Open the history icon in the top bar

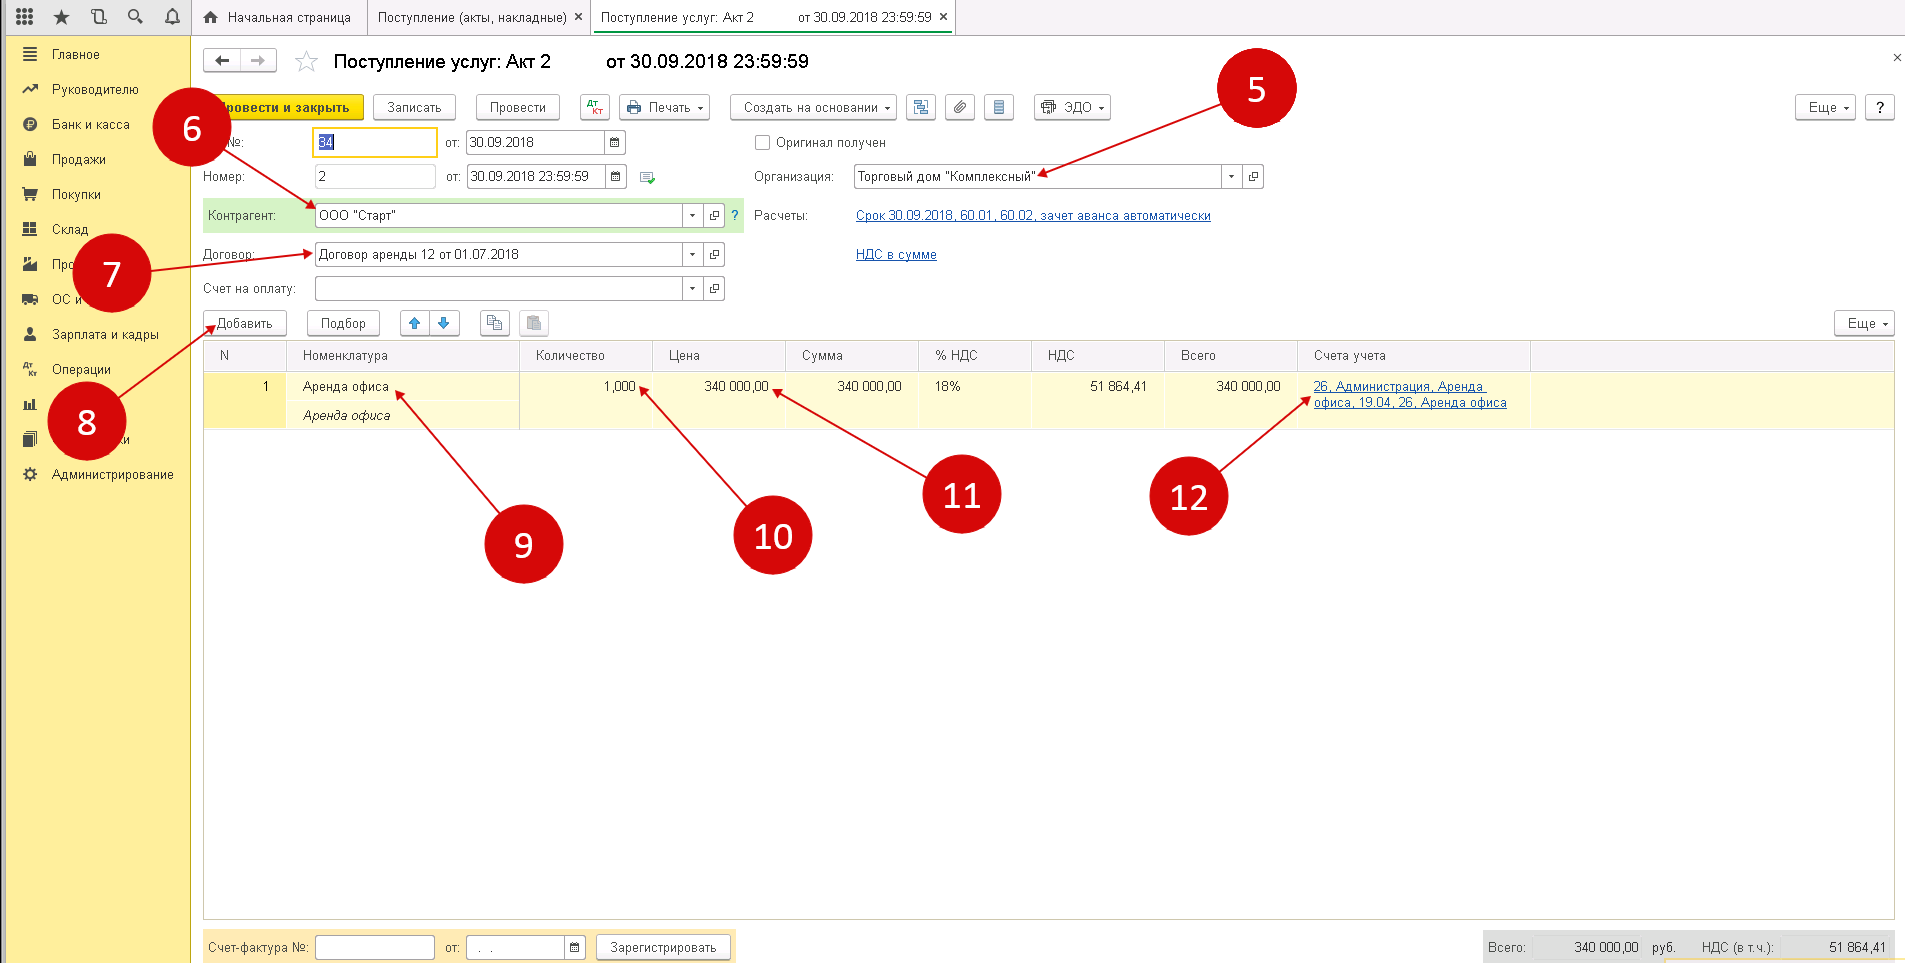coord(98,17)
